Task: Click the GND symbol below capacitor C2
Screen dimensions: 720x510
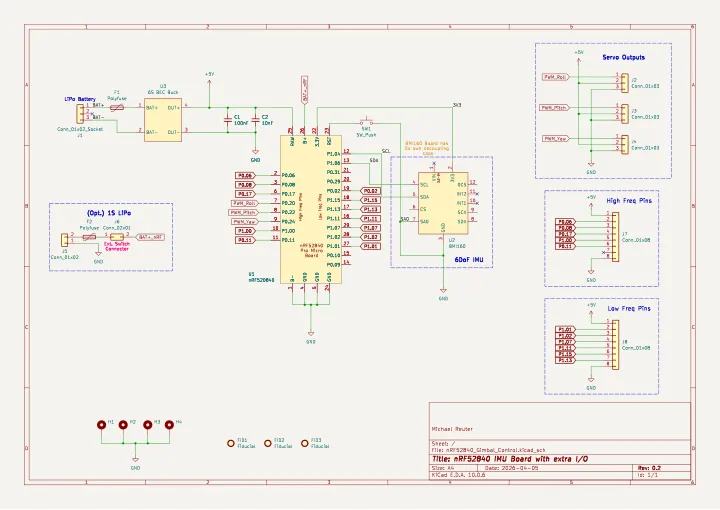Action: [255, 152]
